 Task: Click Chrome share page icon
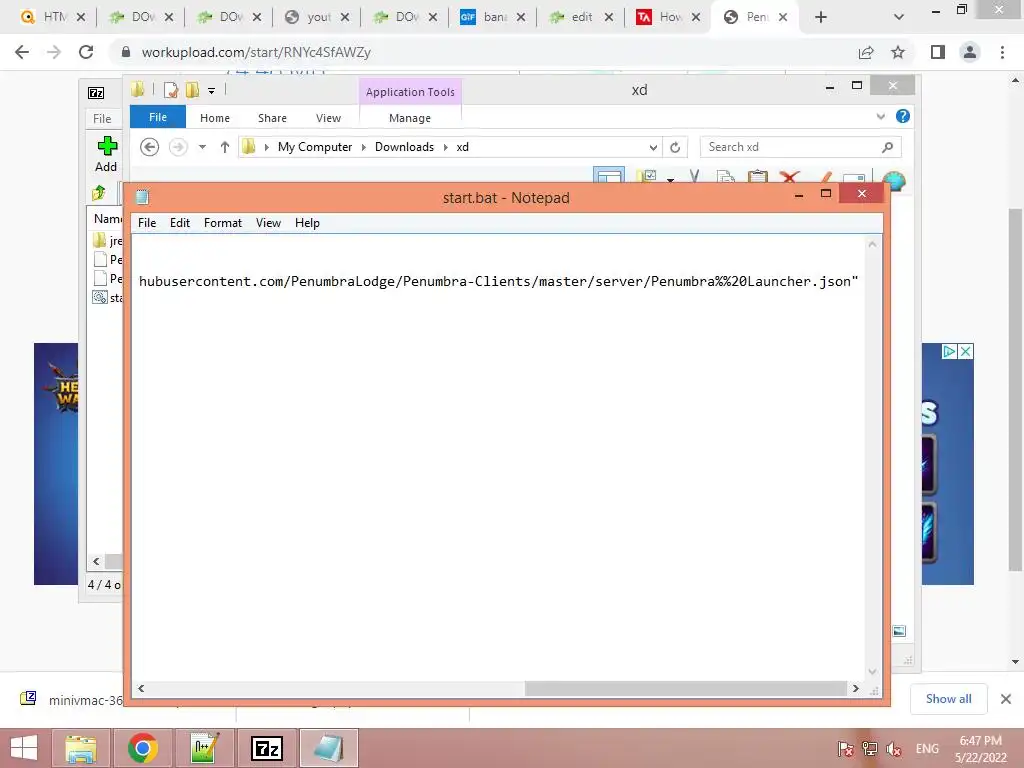tap(866, 52)
